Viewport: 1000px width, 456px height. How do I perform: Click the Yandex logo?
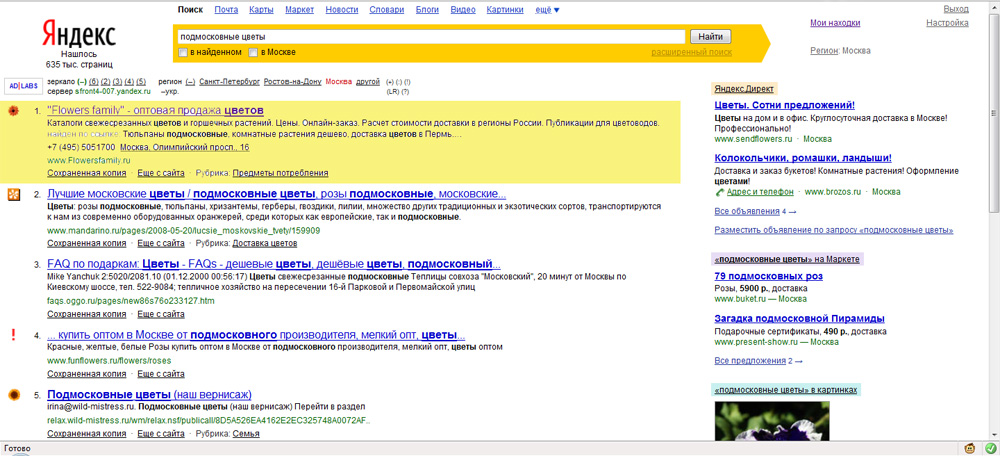pos(79,34)
